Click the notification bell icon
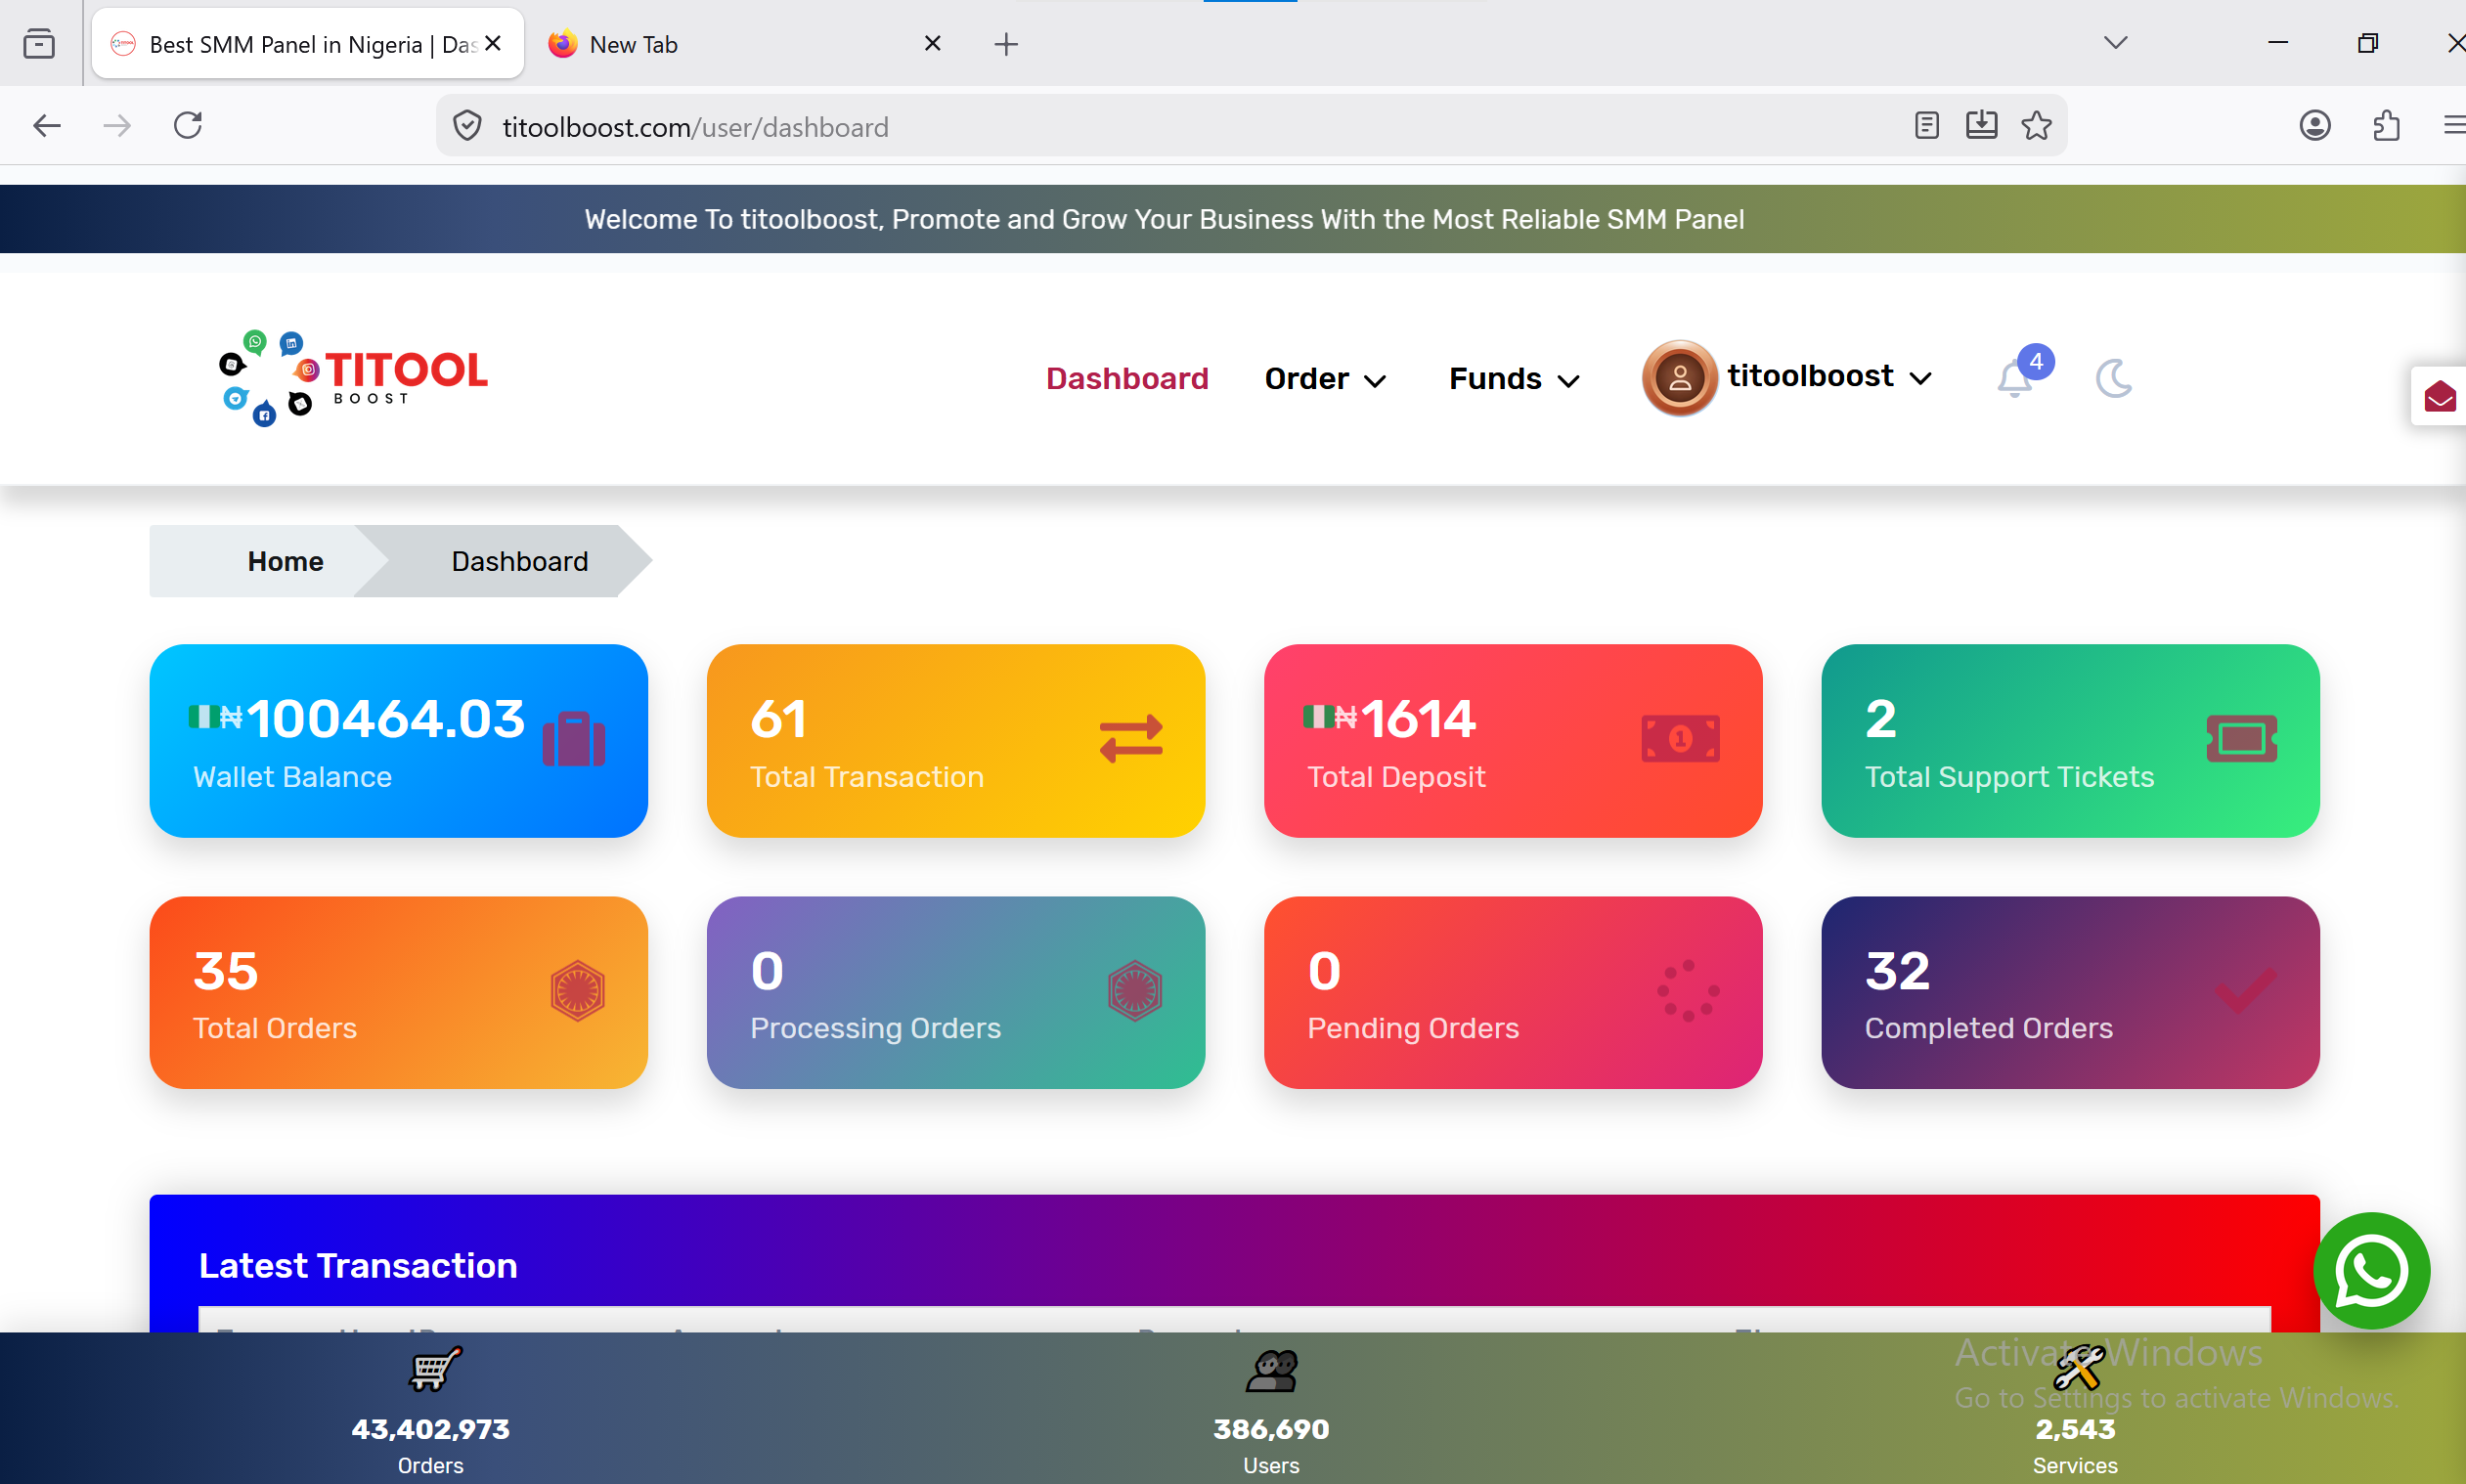Viewport: 2466px width, 1484px height. coord(2015,379)
